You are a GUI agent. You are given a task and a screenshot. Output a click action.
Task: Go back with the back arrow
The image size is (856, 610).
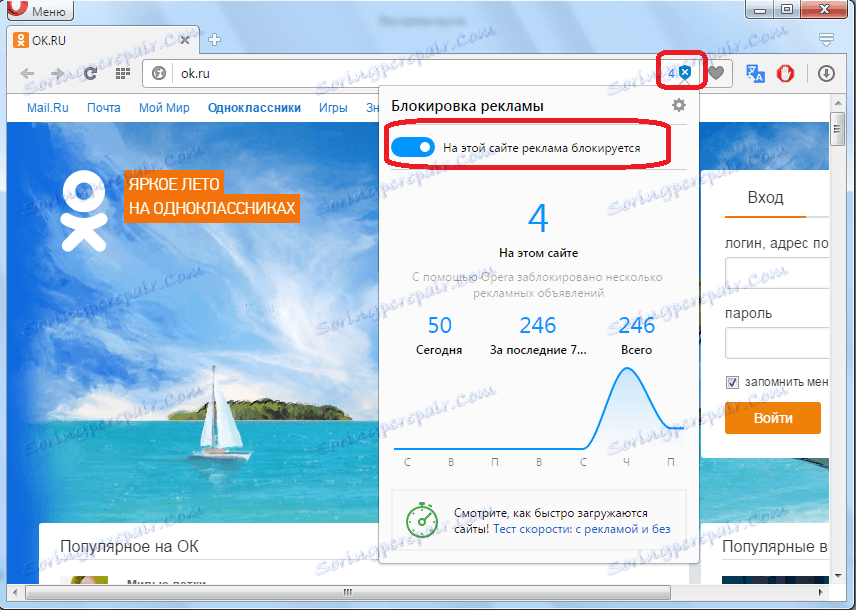(27, 73)
